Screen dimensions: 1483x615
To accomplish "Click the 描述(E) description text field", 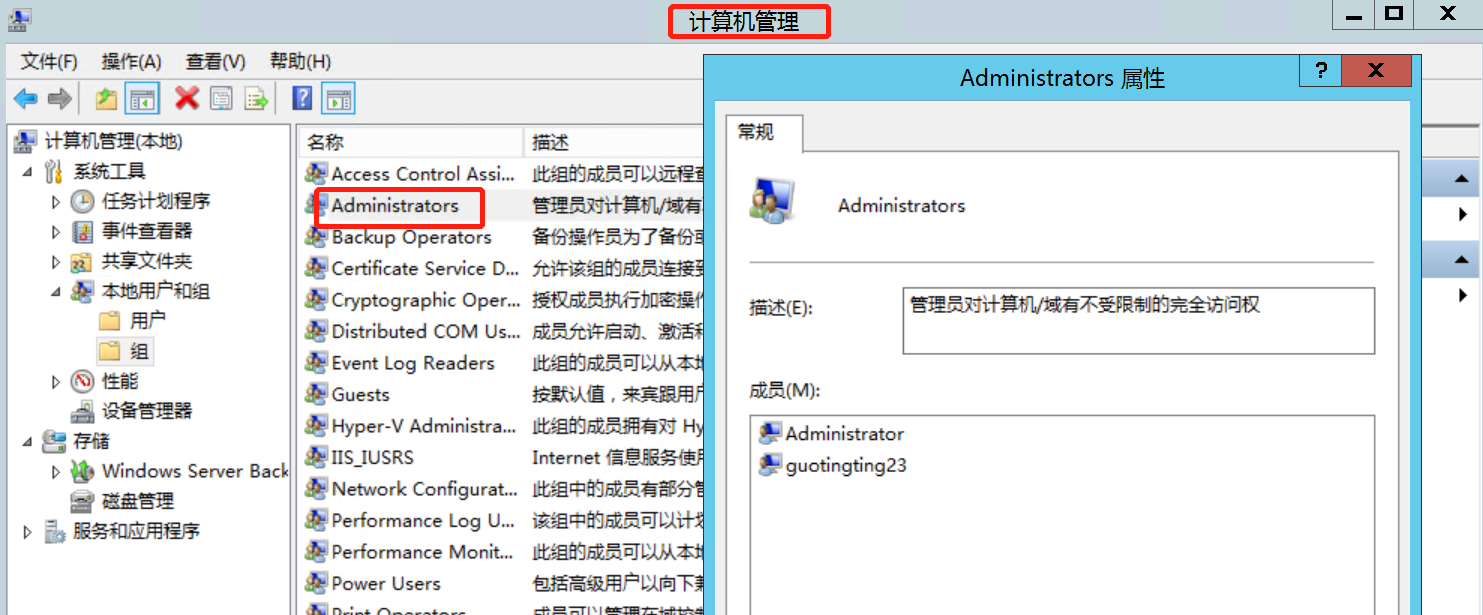I will (x=1138, y=321).
